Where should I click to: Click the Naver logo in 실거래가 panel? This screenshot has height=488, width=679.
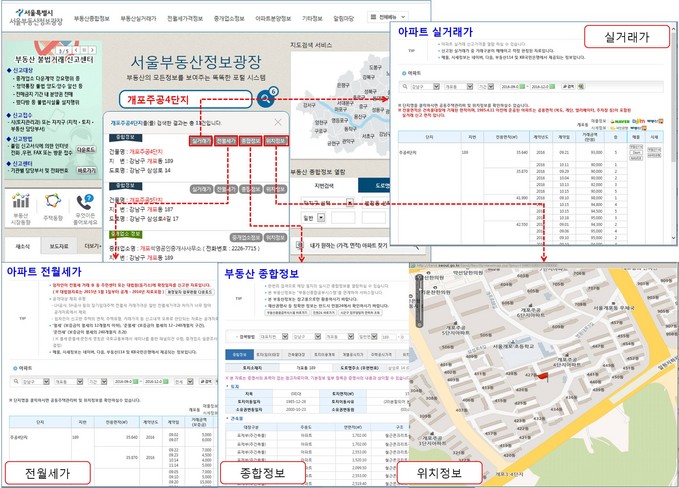[620, 122]
